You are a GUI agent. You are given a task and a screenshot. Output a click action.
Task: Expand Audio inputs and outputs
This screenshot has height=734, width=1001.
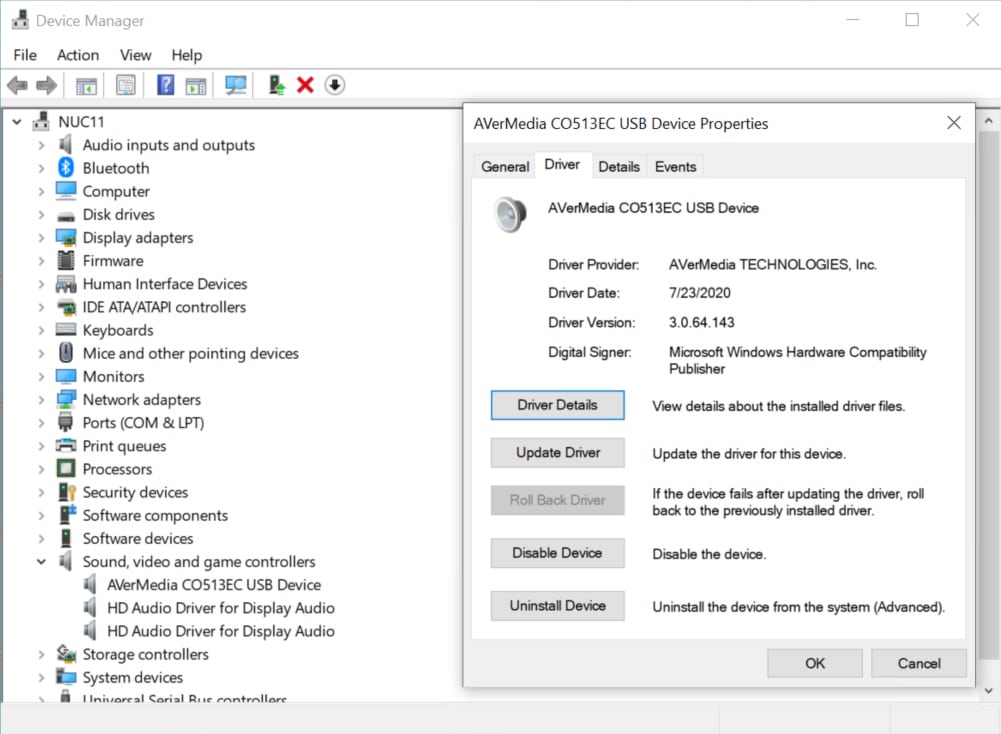coord(41,145)
